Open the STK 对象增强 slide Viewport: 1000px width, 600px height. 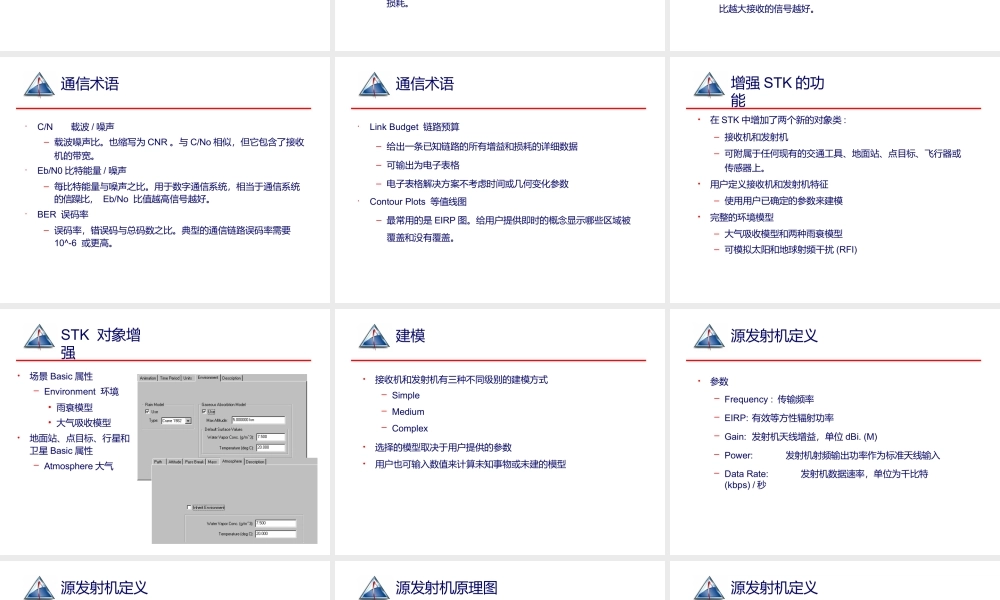tap(165, 432)
